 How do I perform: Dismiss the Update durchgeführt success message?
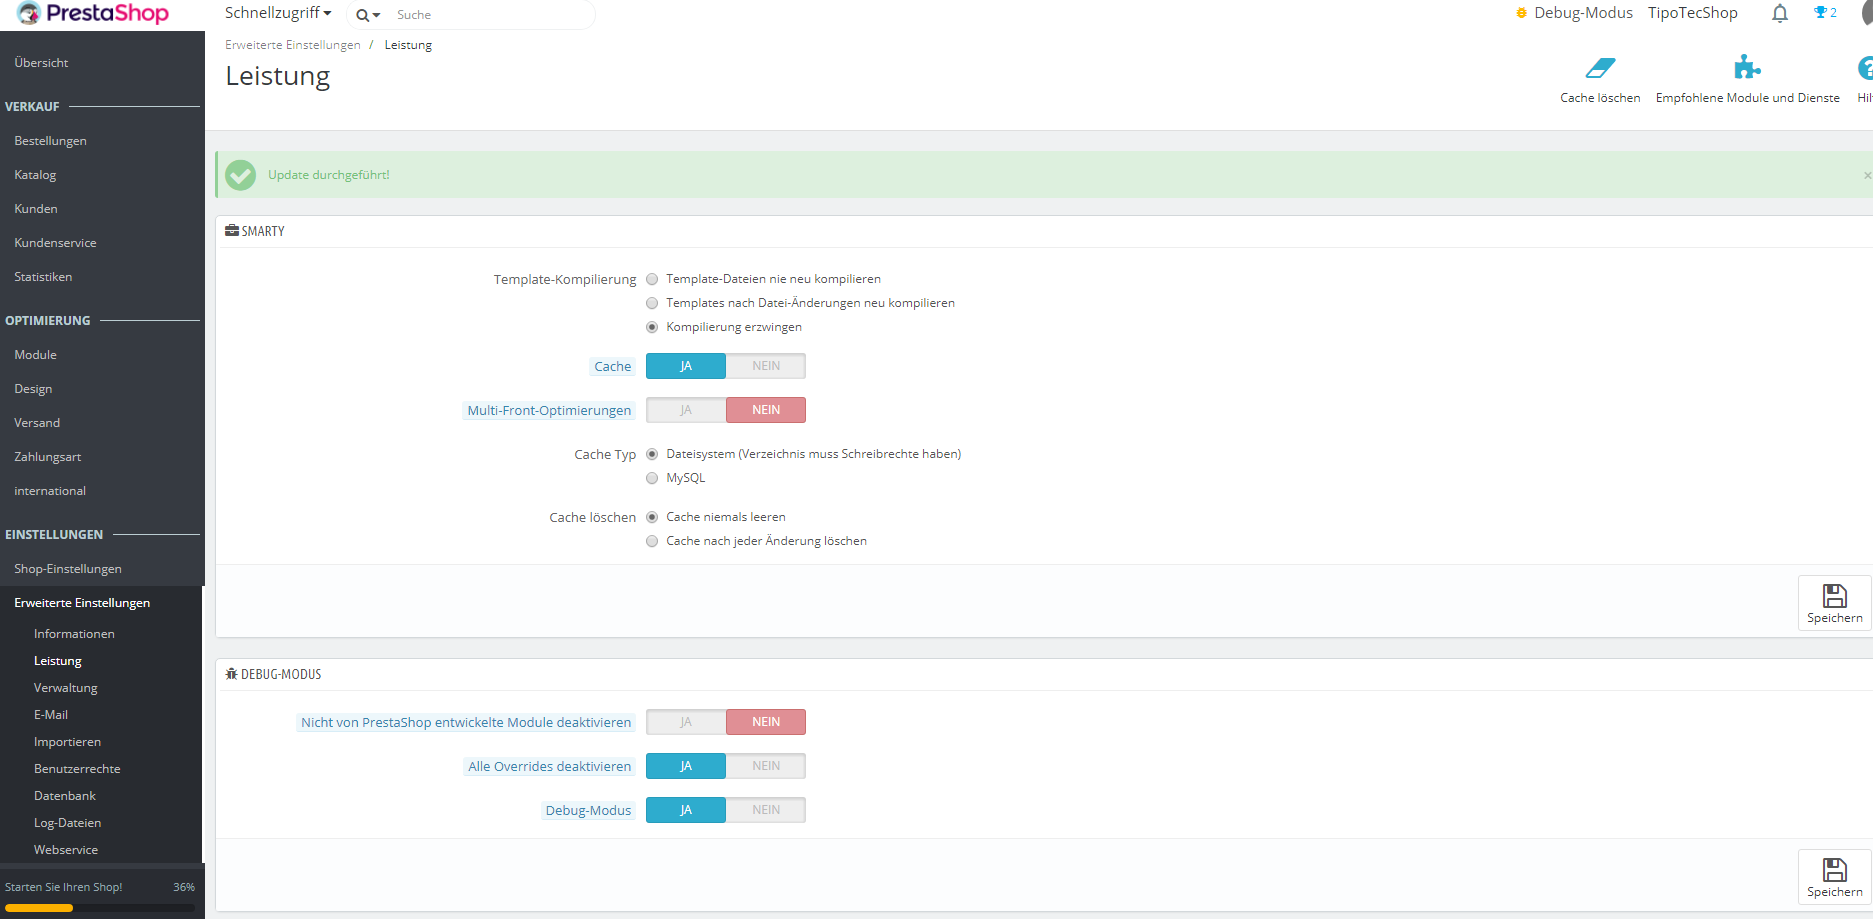click(x=1866, y=175)
